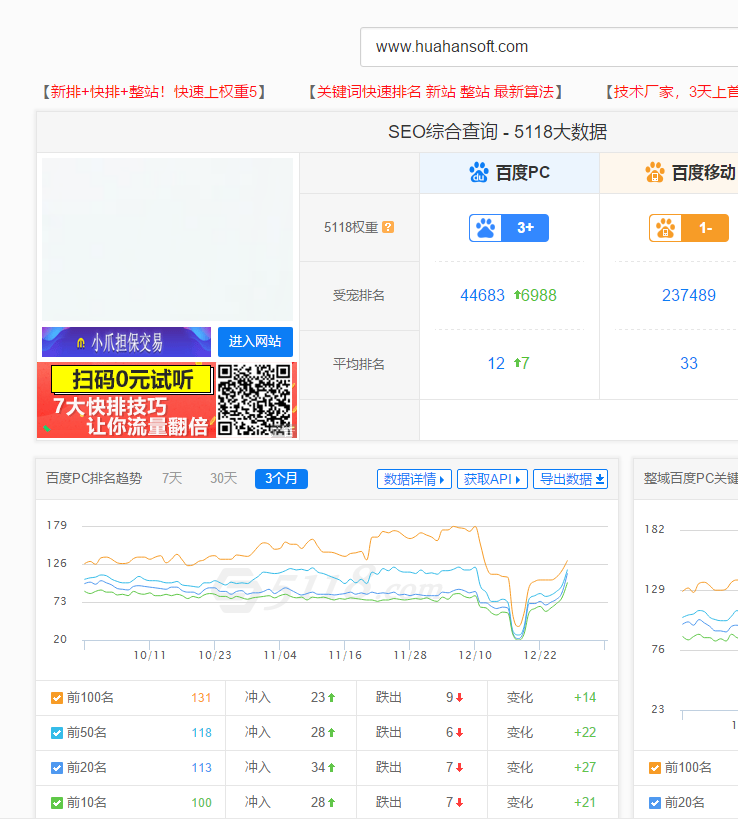Click 前20名 count 113
This screenshot has width=738, height=838.
[201, 768]
